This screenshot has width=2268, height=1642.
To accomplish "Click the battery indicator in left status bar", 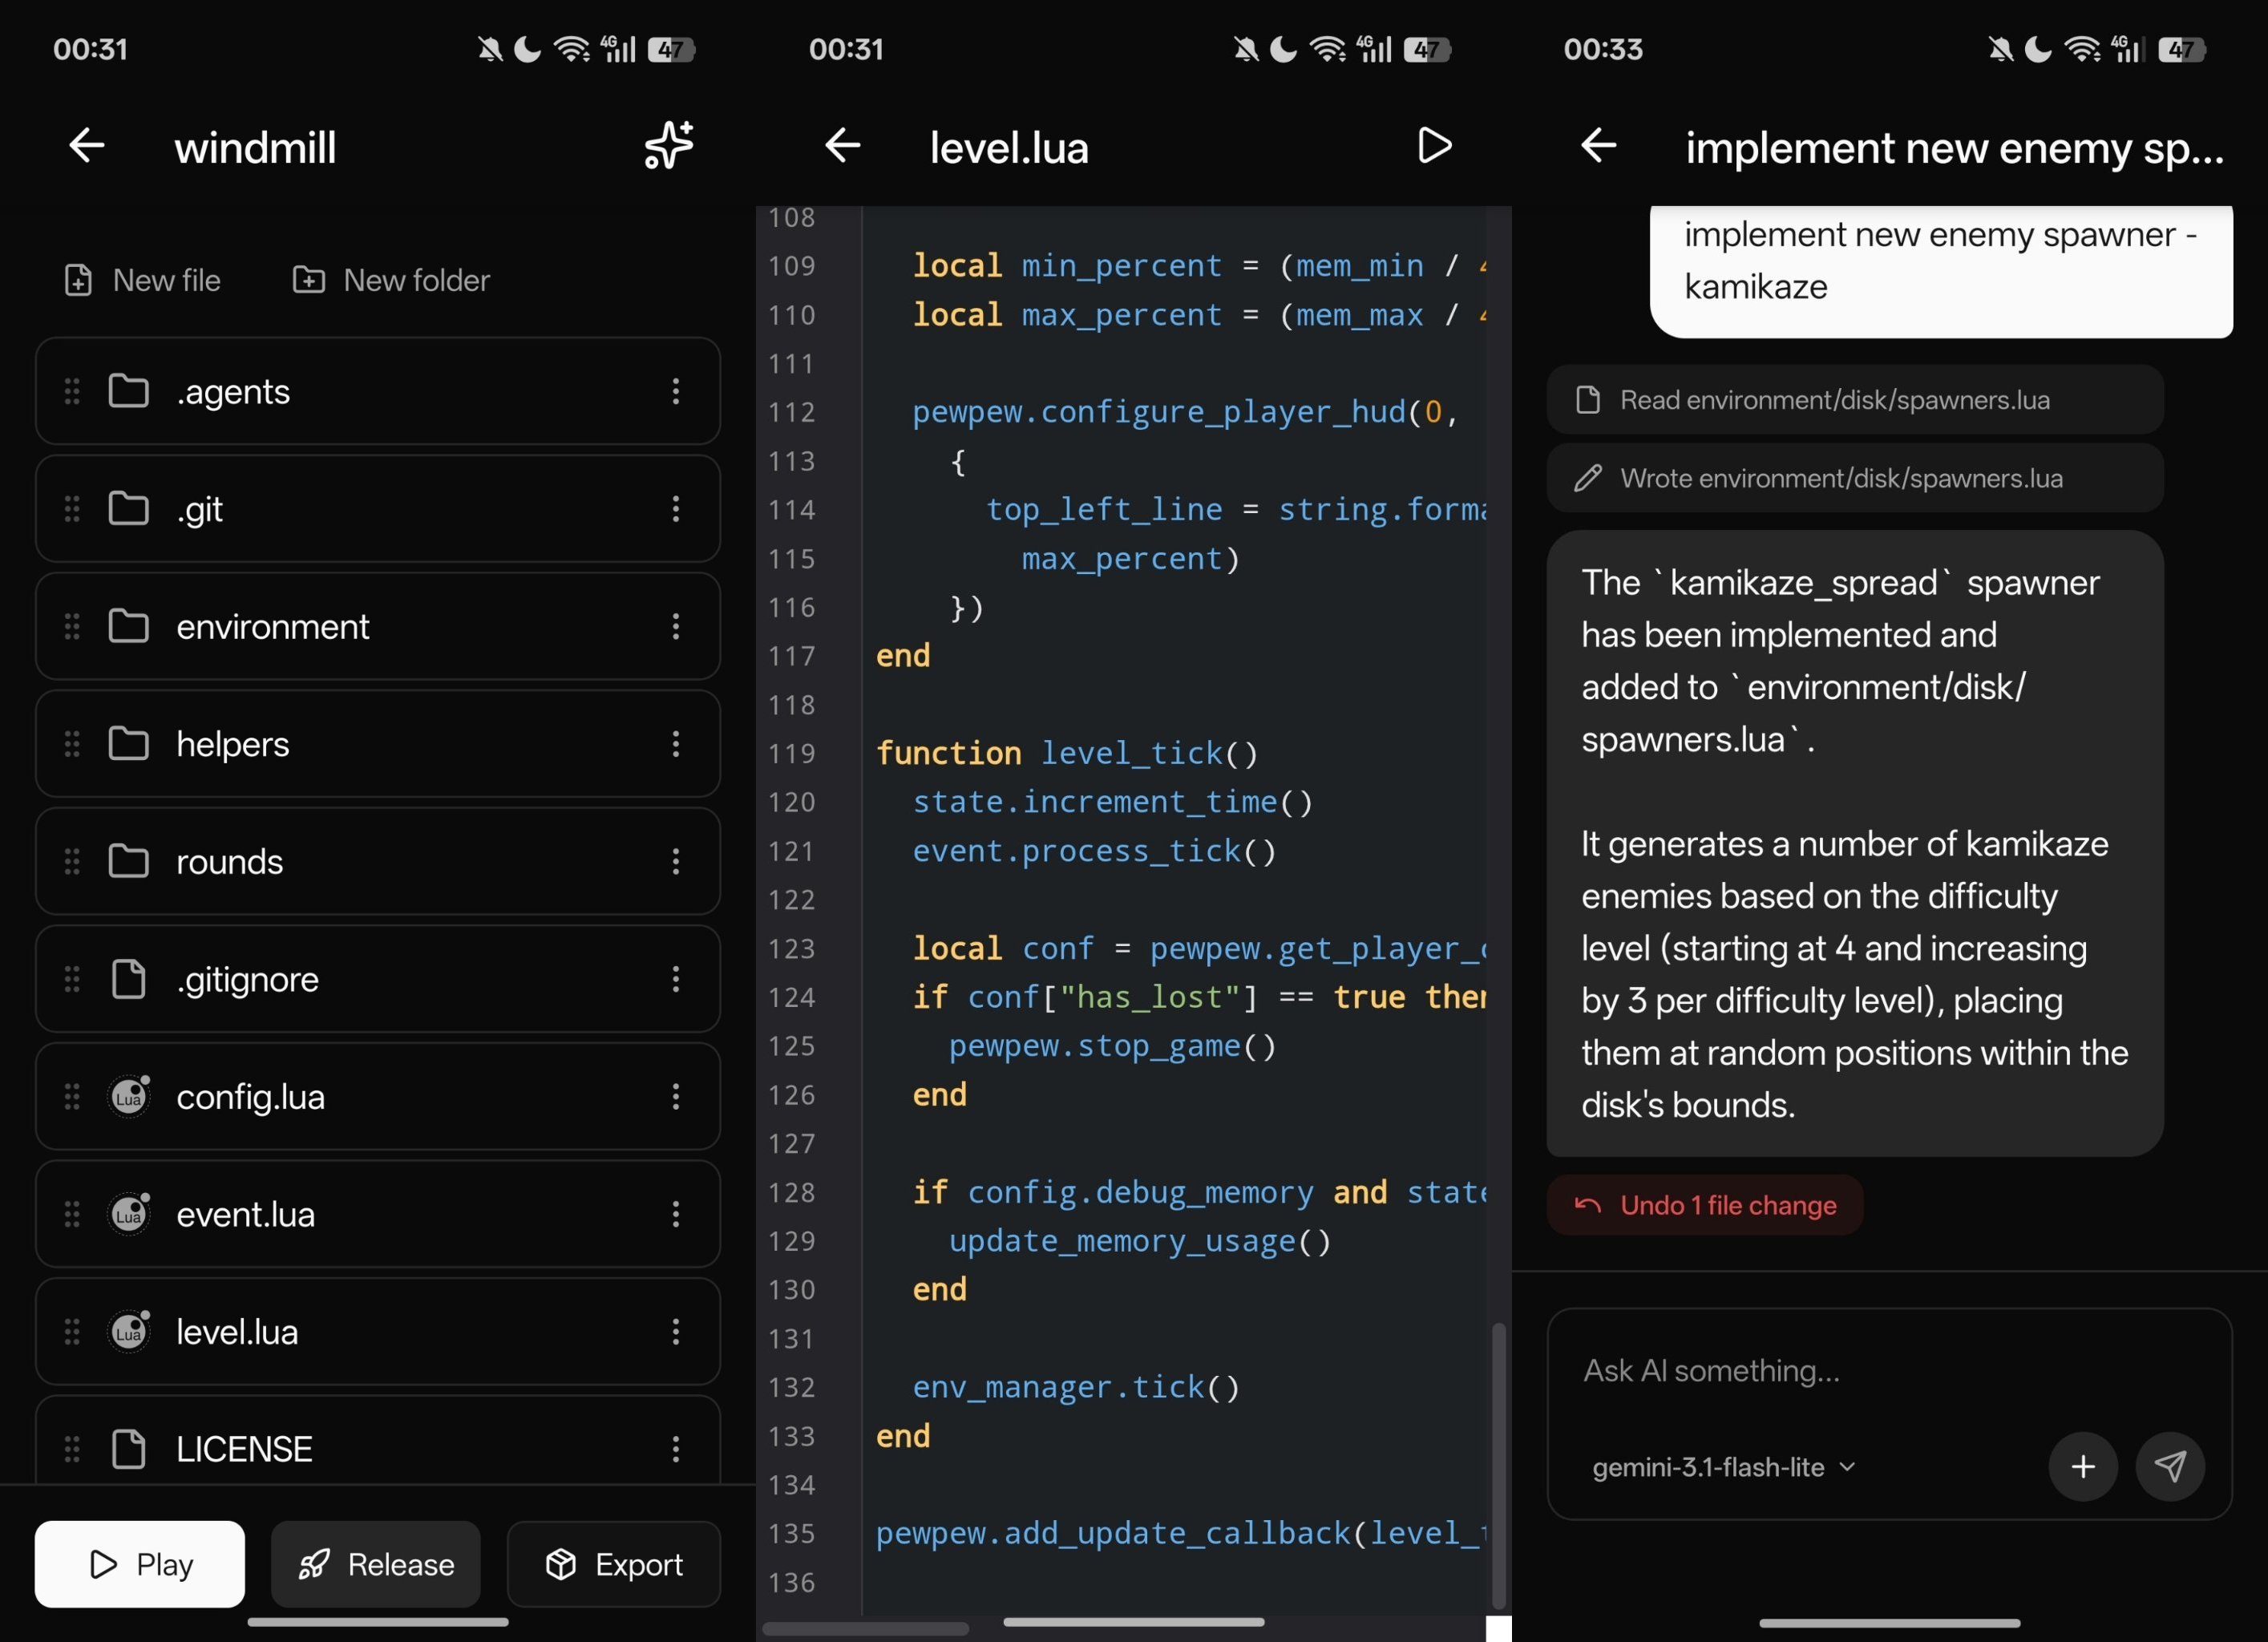I will (671, 49).
